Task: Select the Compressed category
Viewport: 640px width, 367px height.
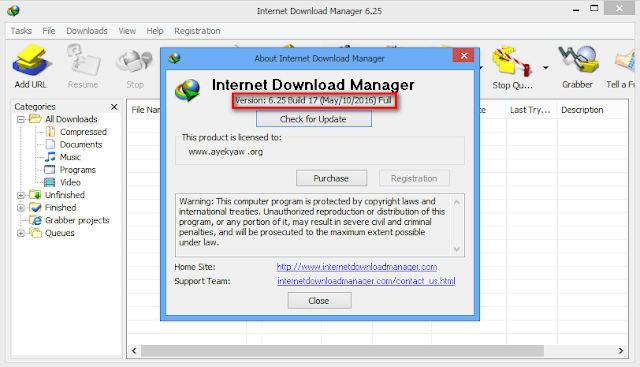Action: pyautogui.click(x=83, y=132)
